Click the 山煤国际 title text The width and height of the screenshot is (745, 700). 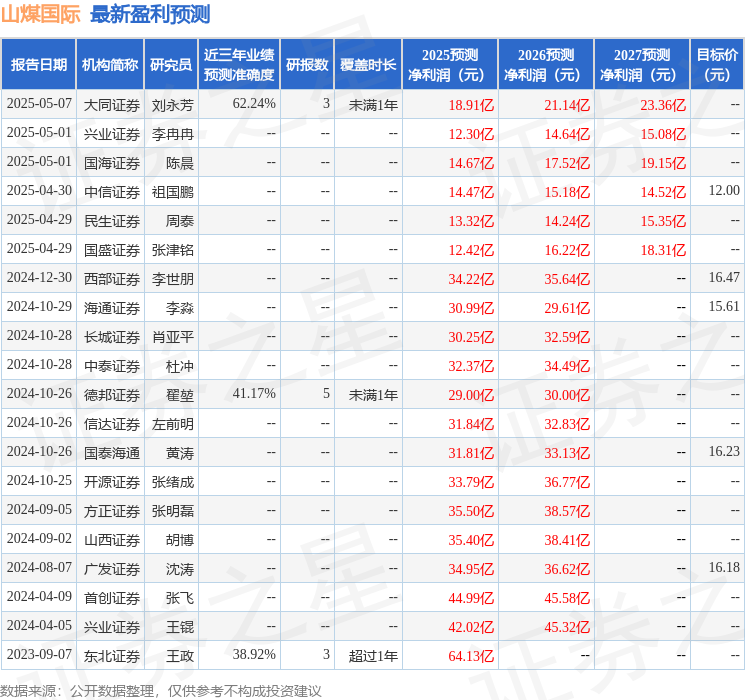click(41, 14)
